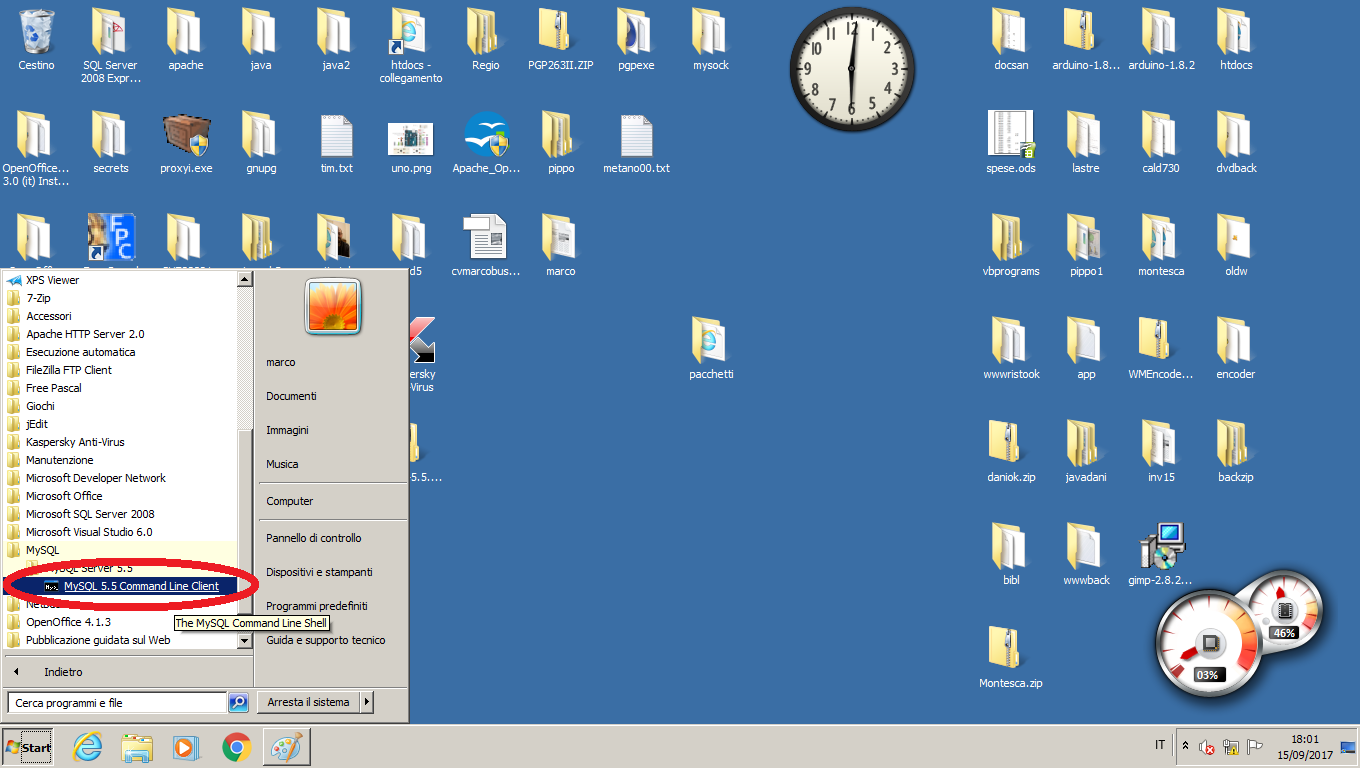Collapse the MySQL folder in programs list
The width and height of the screenshot is (1360, 768).
click(42, 550)
